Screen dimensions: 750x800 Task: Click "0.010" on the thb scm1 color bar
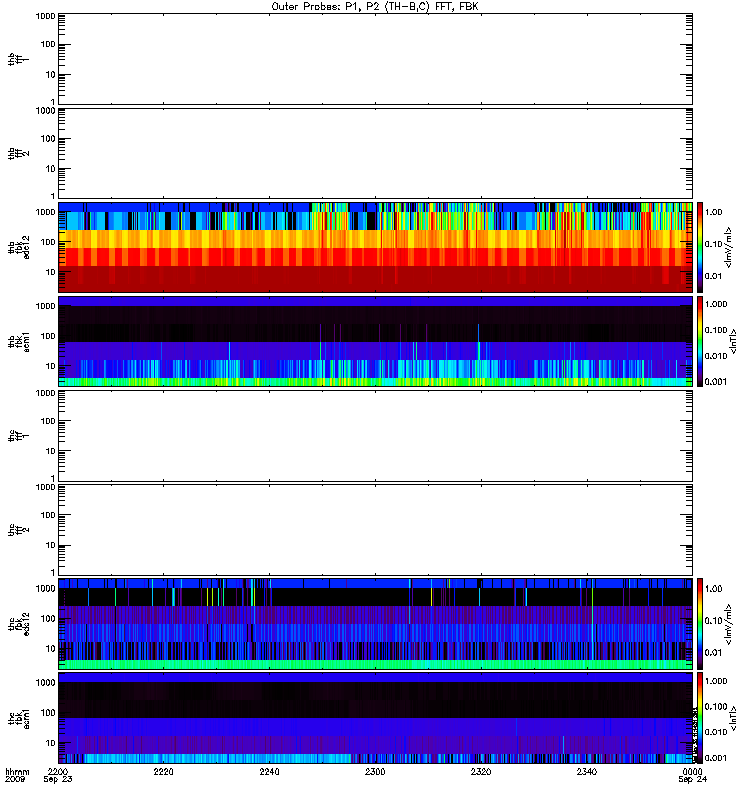coord(716,356)
